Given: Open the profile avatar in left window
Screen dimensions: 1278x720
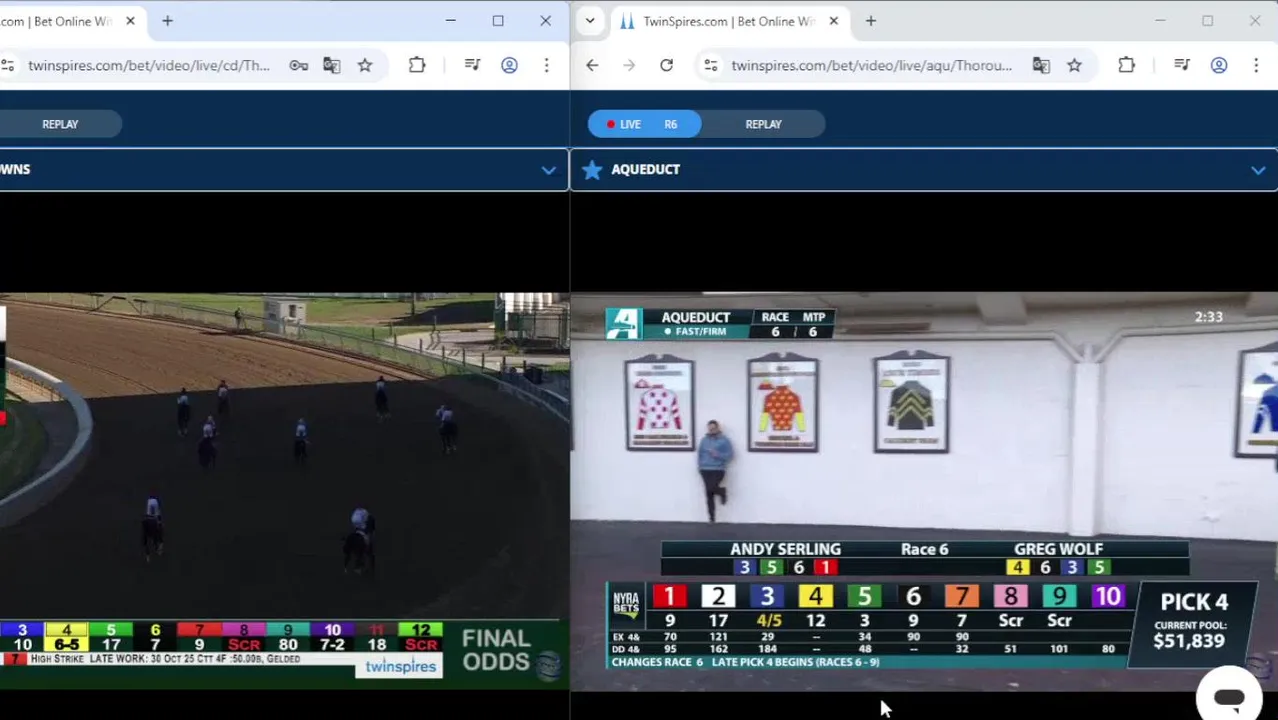Looking at the screenshot, I should (509, 65).
